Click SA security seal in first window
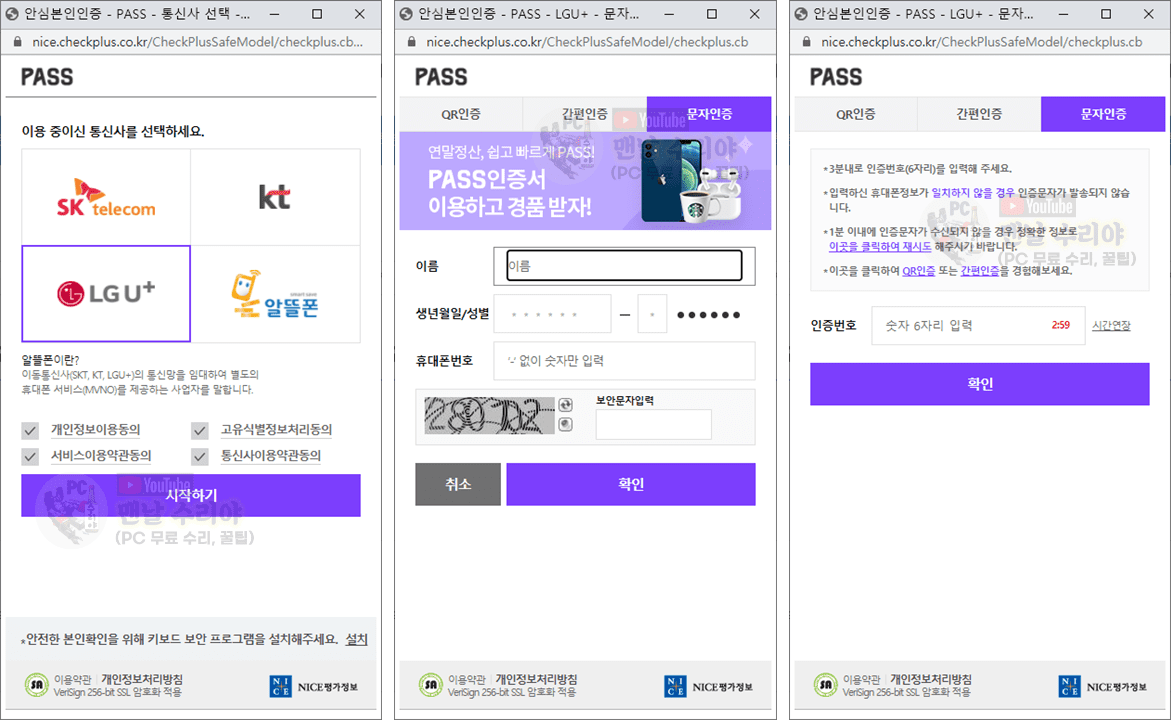1171x720 pixels. pos(36,684)
